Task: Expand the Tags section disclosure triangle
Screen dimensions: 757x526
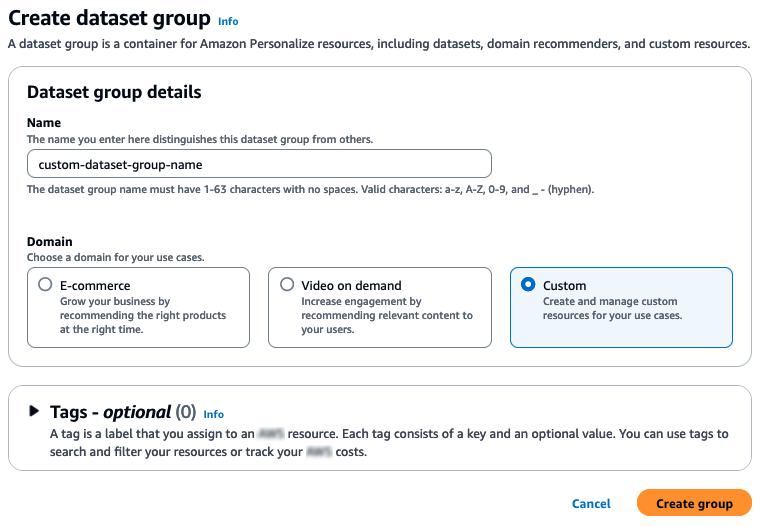Action: [35, 411]
